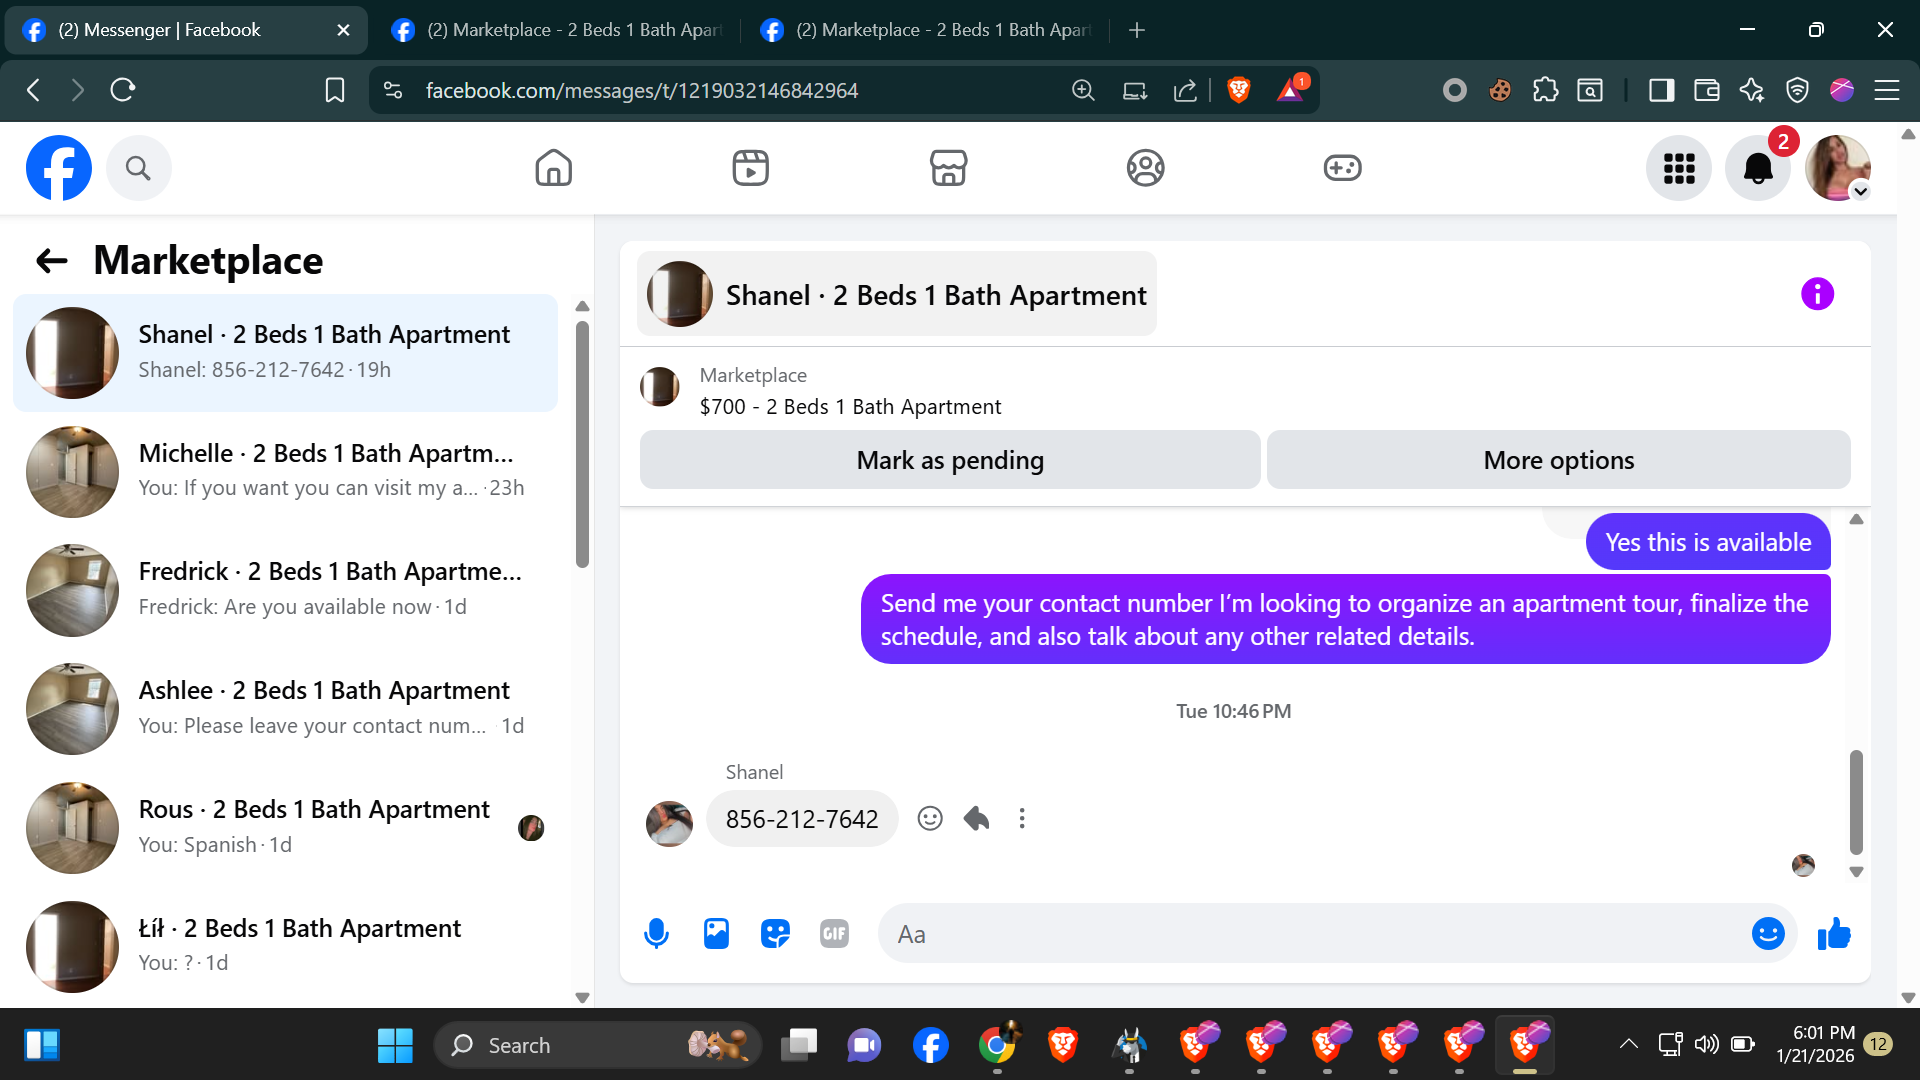
Task: Send a thumbs-up like
Action: [x=1834, y=934]
